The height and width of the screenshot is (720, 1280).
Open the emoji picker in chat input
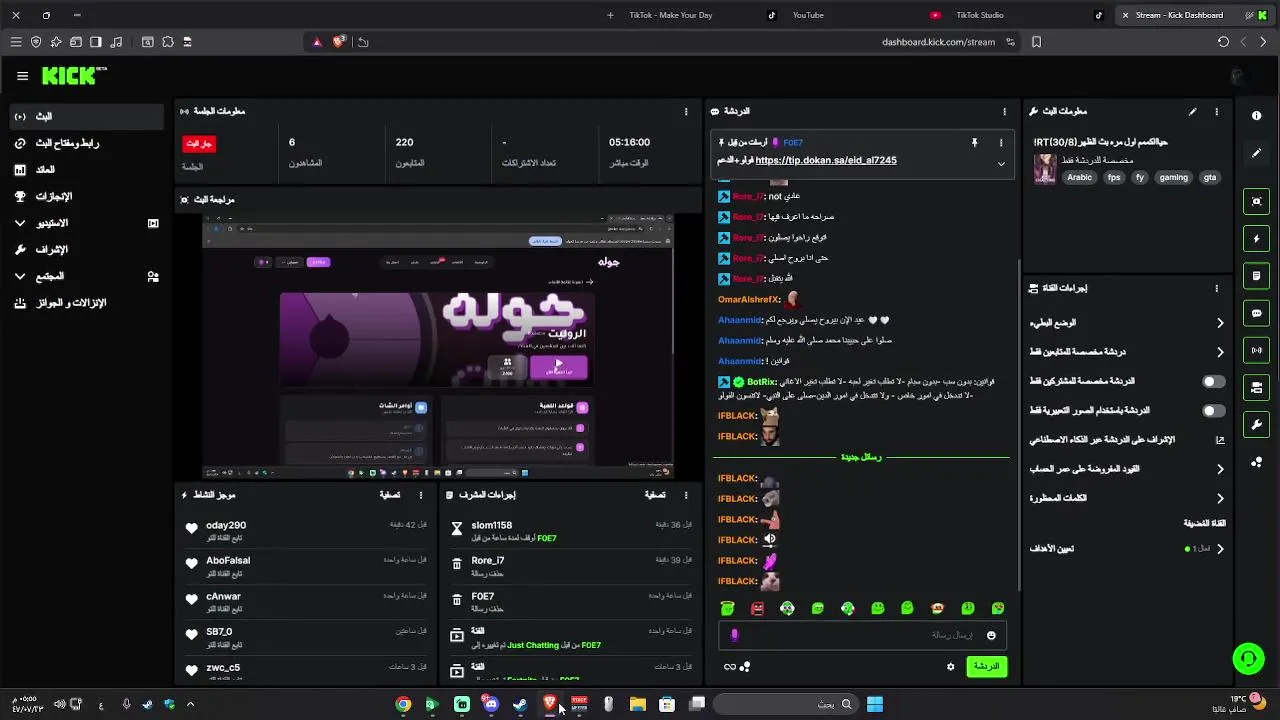991,635
